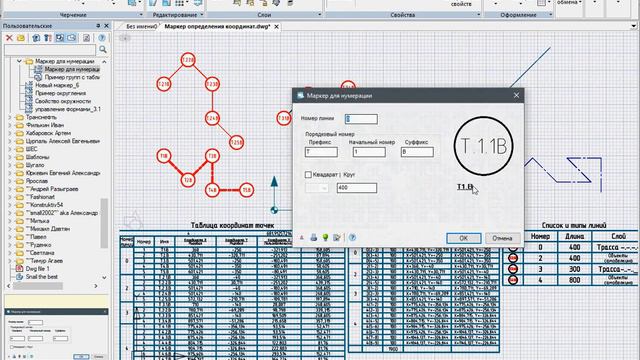Click the Павел folder icon

(19, 237)
